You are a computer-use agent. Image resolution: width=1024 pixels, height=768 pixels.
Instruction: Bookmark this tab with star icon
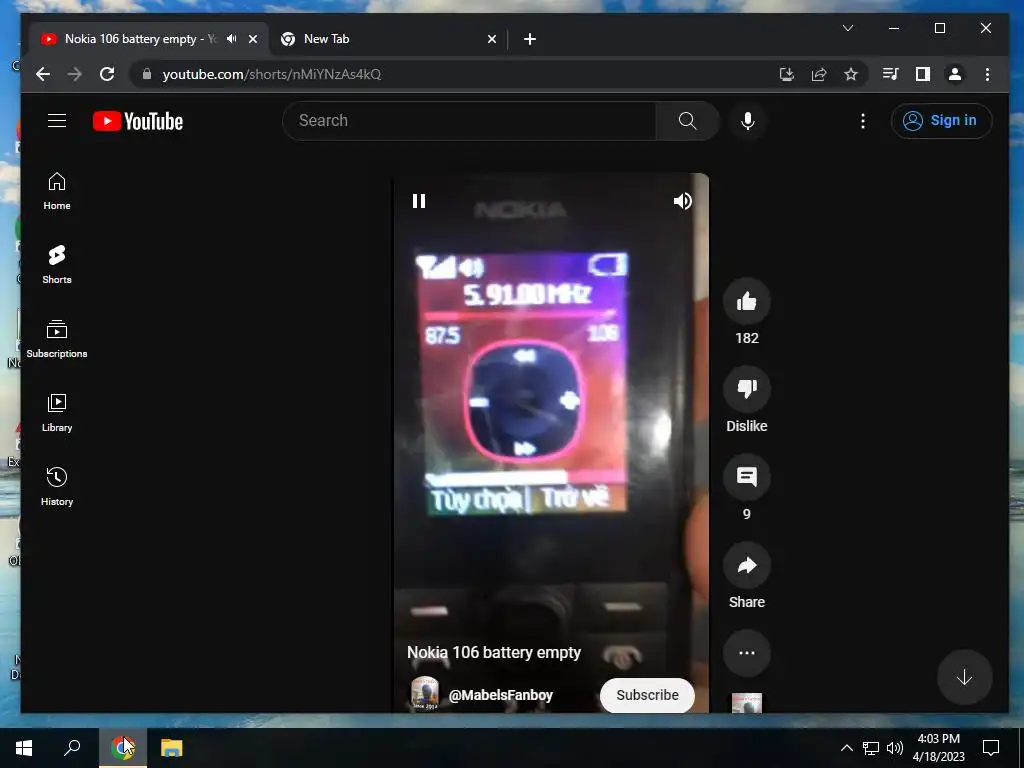click(x=851, y=74)
